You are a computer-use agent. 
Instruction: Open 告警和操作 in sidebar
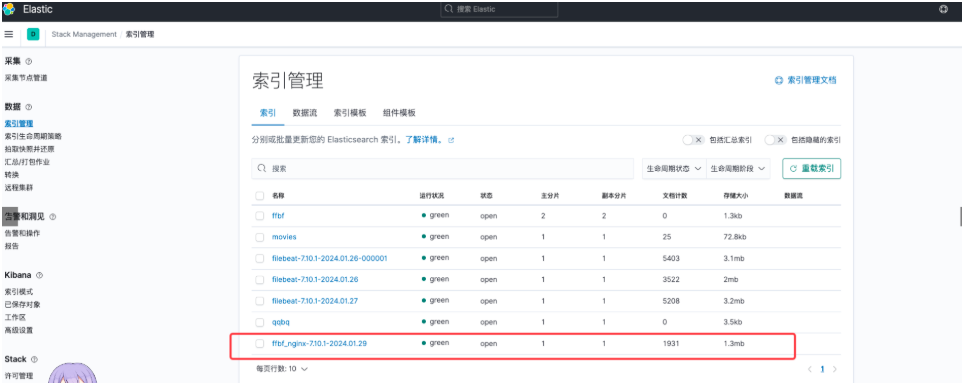tap(22, 233)
